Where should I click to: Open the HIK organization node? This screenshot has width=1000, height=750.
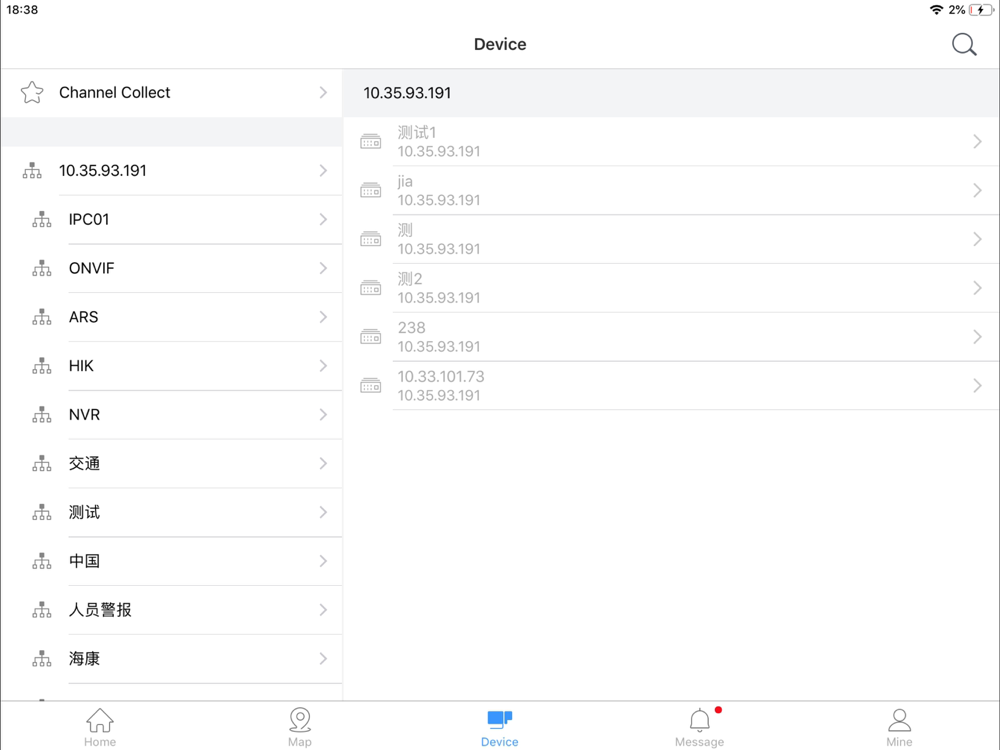pos(82,366)
